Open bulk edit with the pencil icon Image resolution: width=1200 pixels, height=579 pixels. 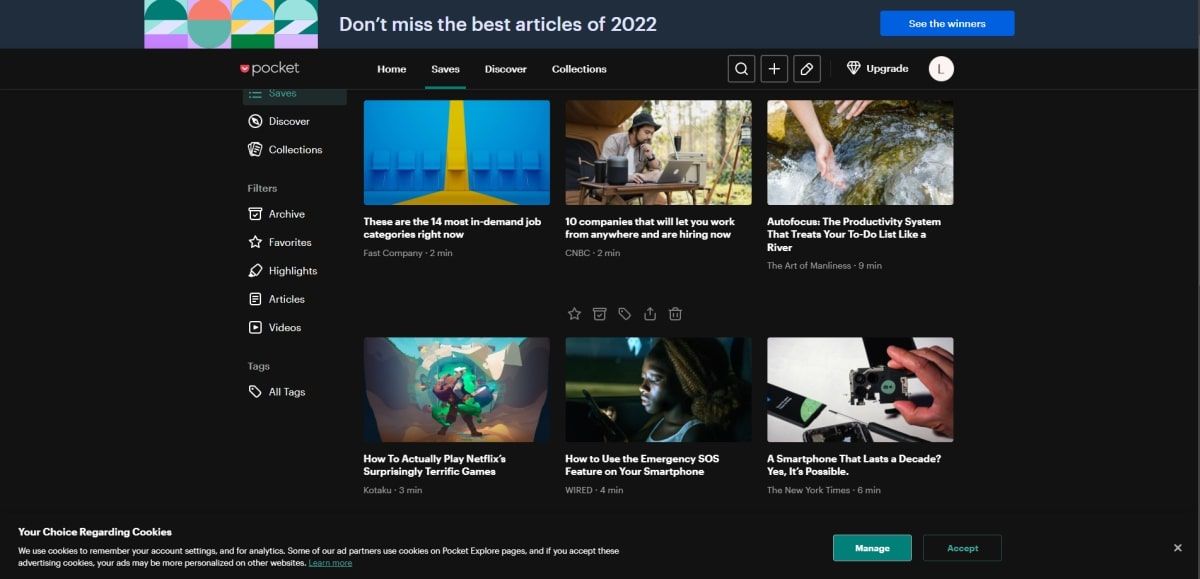click(x=807, y=69)
